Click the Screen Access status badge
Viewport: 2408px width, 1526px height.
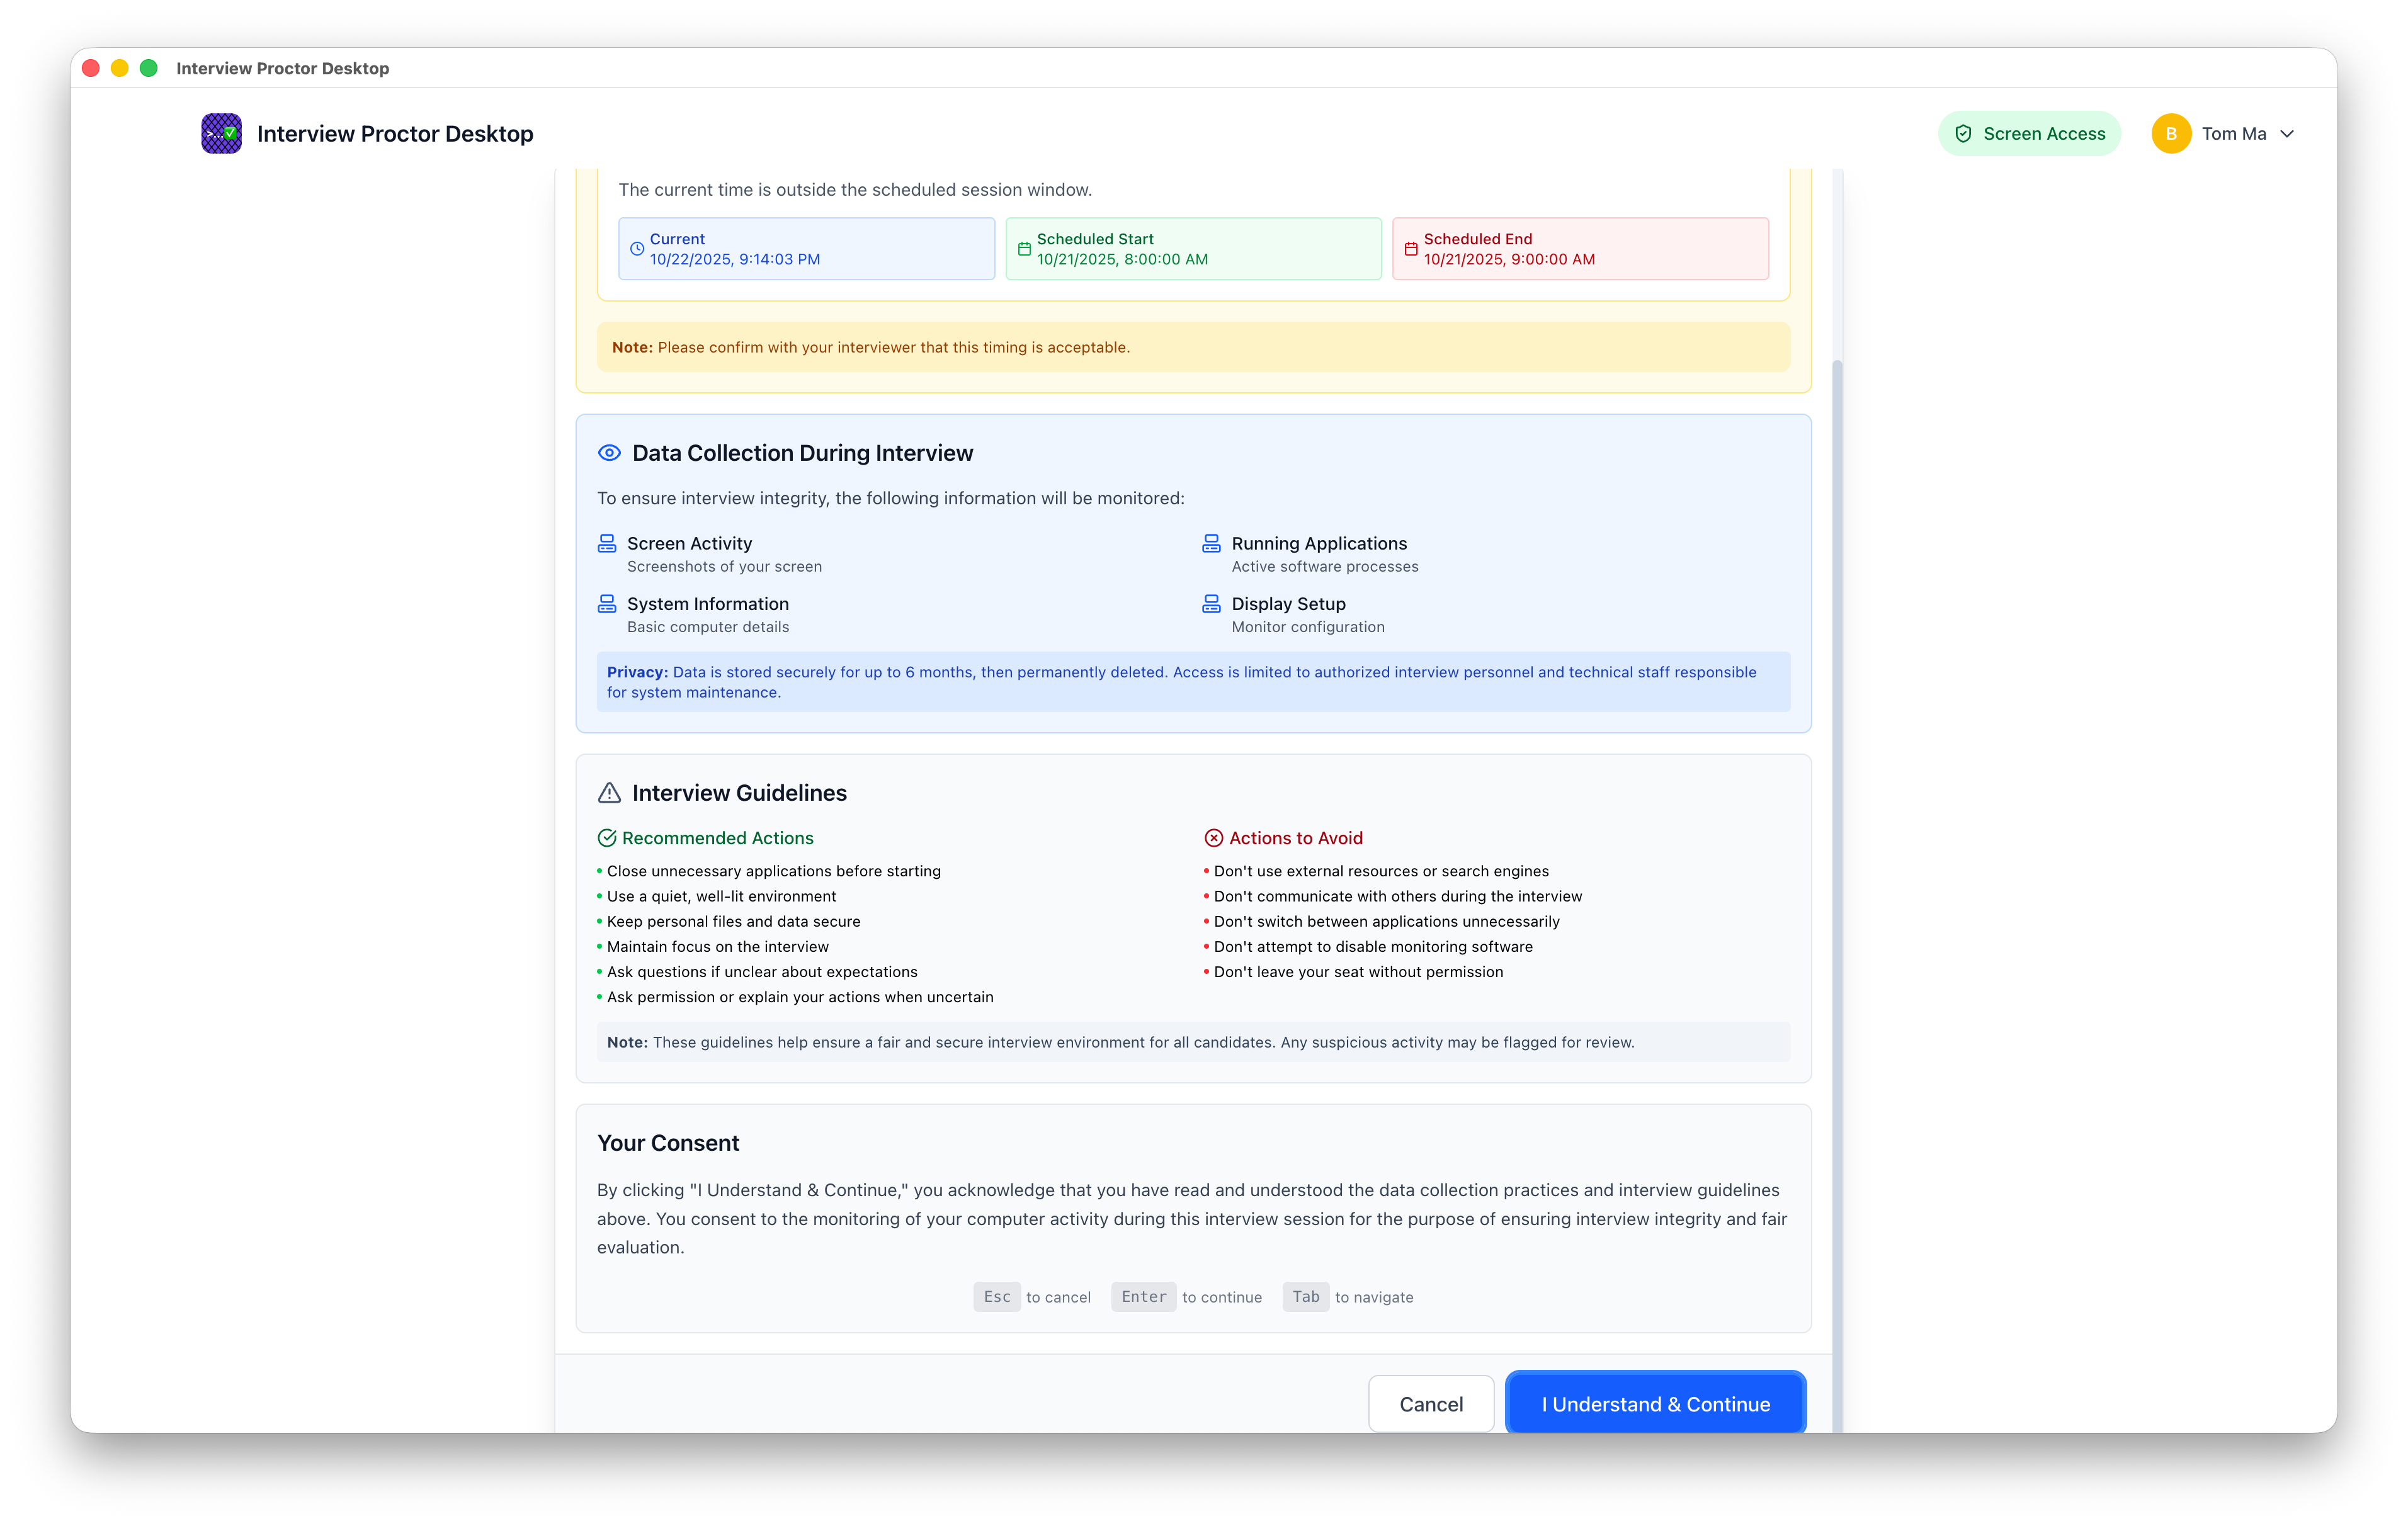[x=2029, y=134]
